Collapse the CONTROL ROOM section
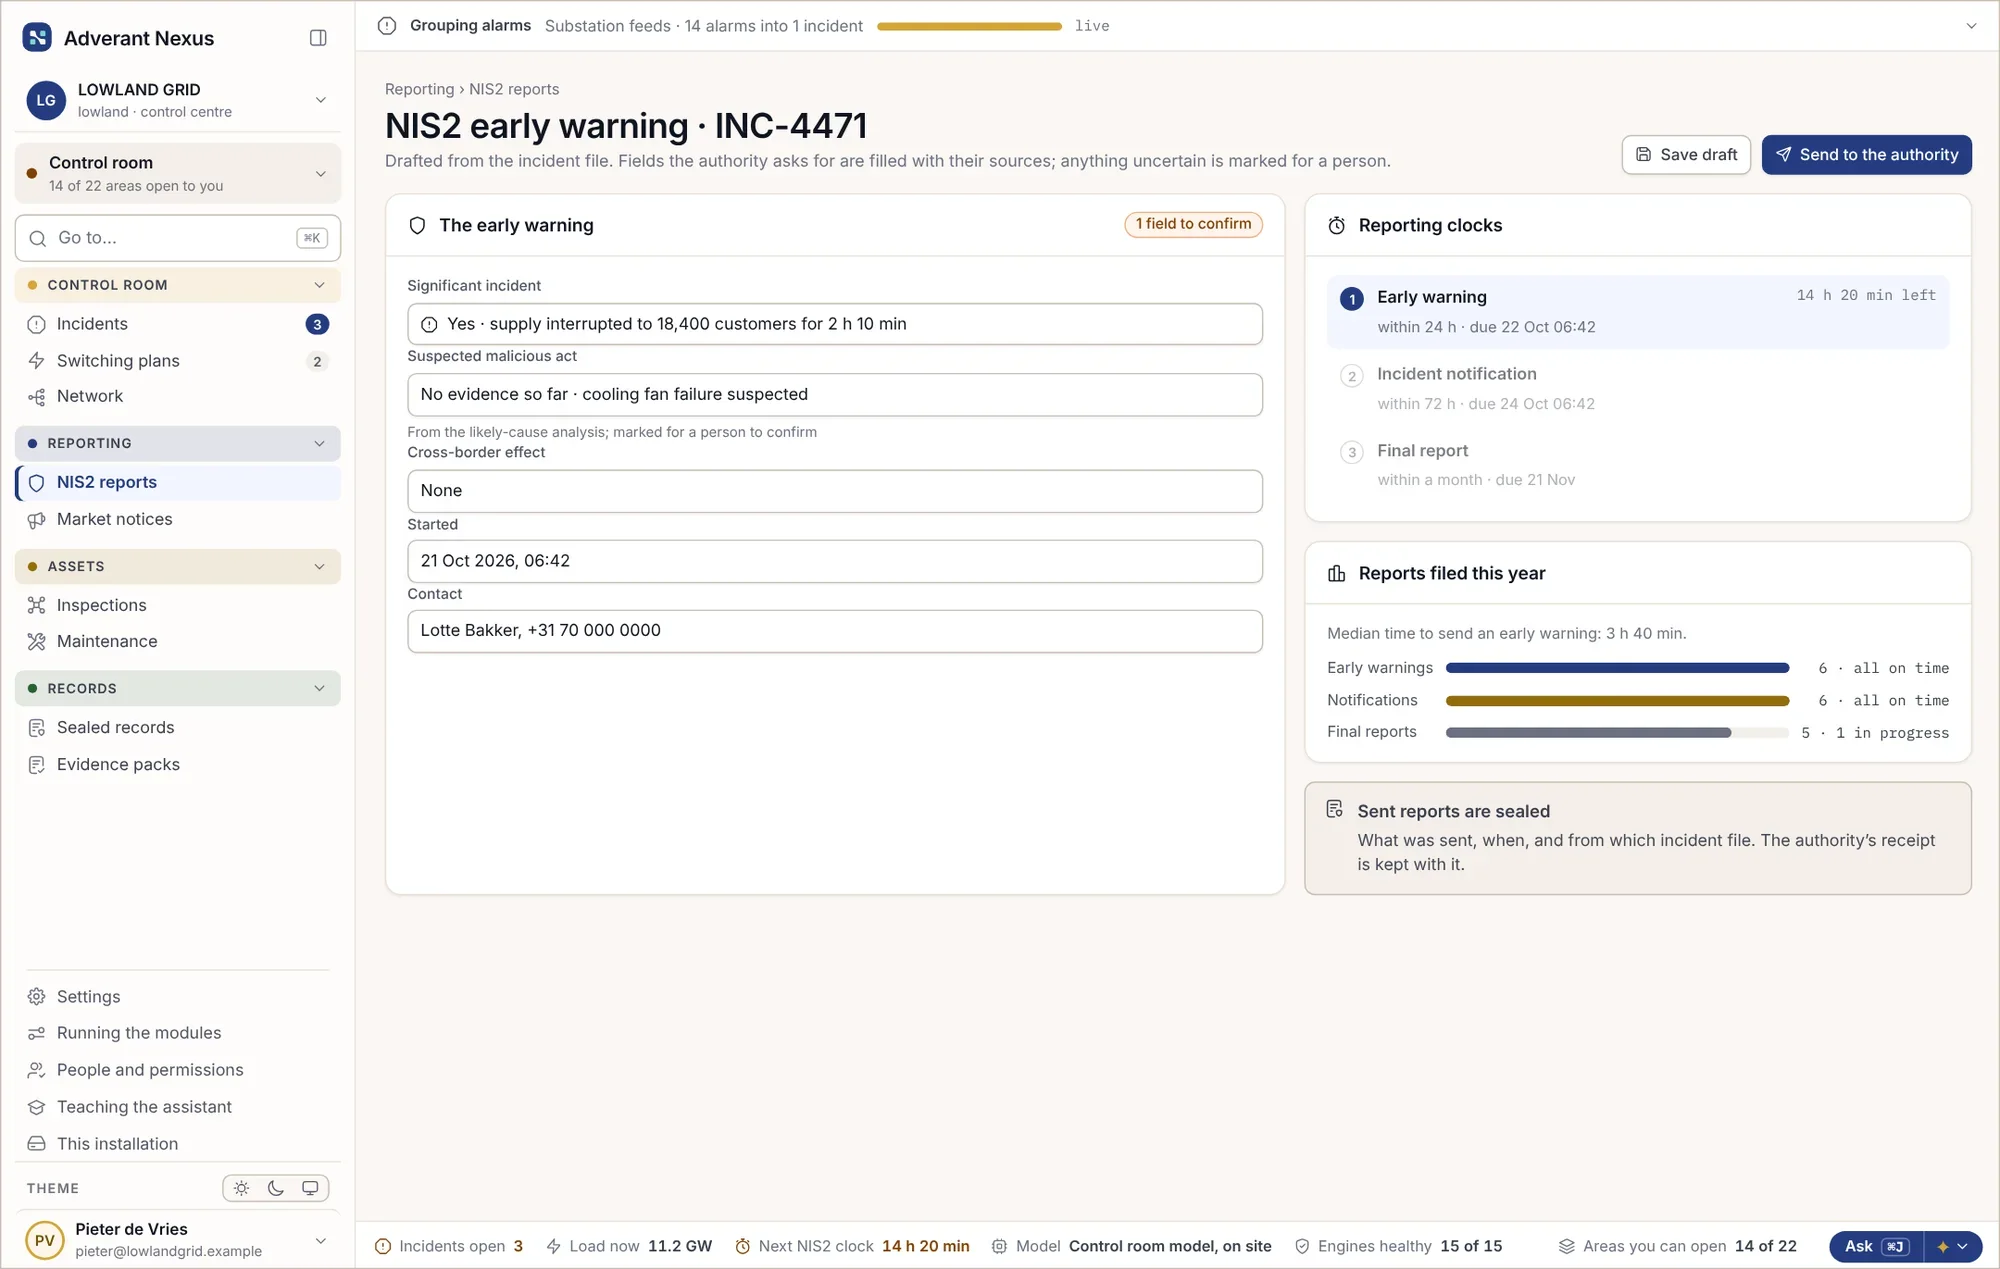 click(178, 285)
